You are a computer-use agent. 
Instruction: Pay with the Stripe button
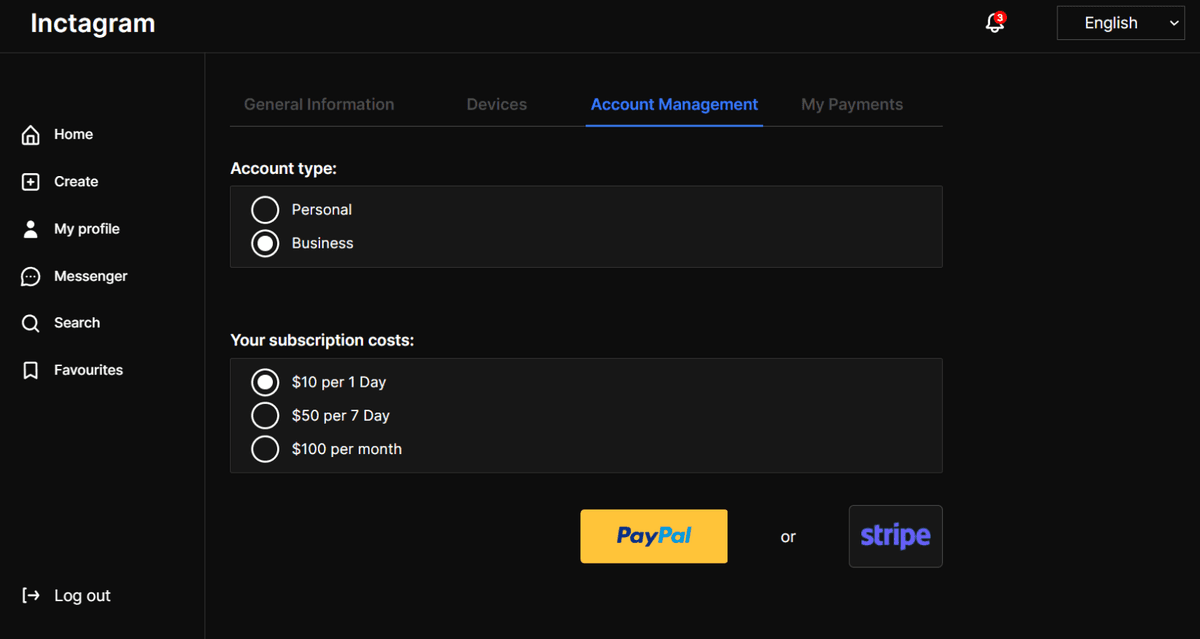pyautogui.click(x=896, y=536)
